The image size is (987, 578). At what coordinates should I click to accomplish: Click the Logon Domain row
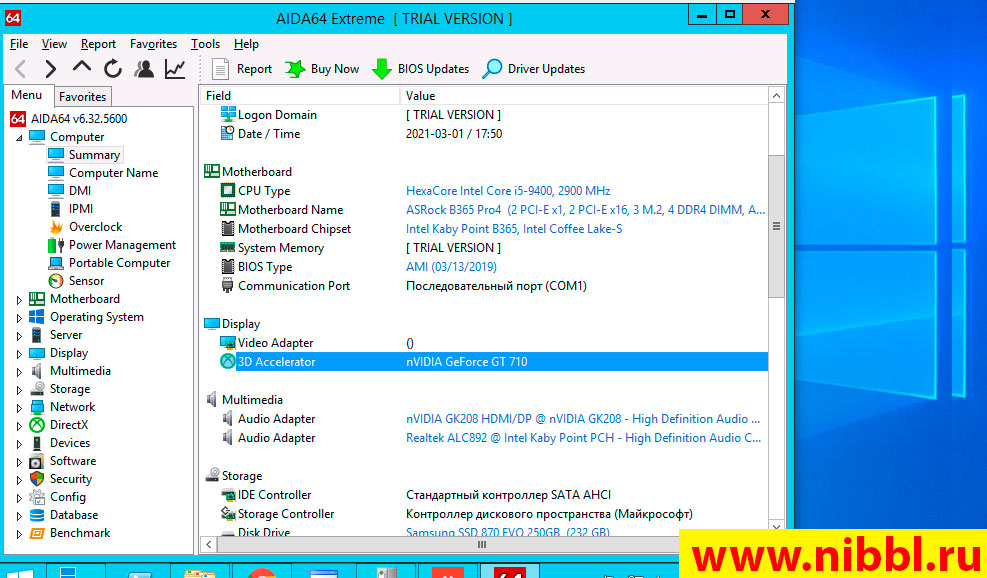click(x=493, y=115)
